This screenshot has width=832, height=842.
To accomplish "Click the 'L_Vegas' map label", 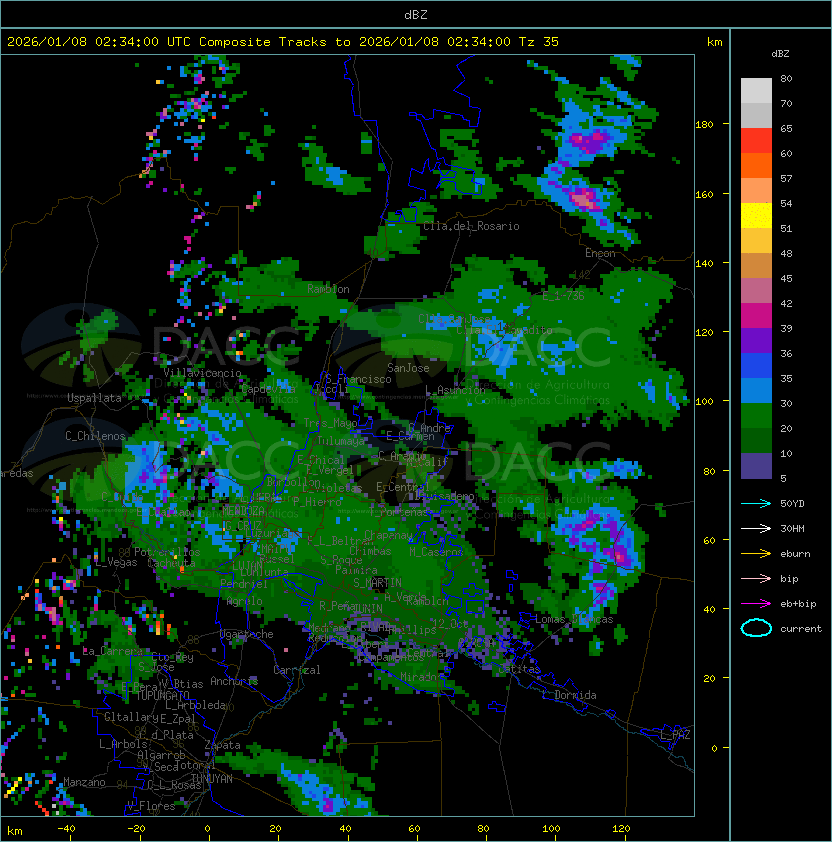I will pyautogui.click(x=116, y=562).
